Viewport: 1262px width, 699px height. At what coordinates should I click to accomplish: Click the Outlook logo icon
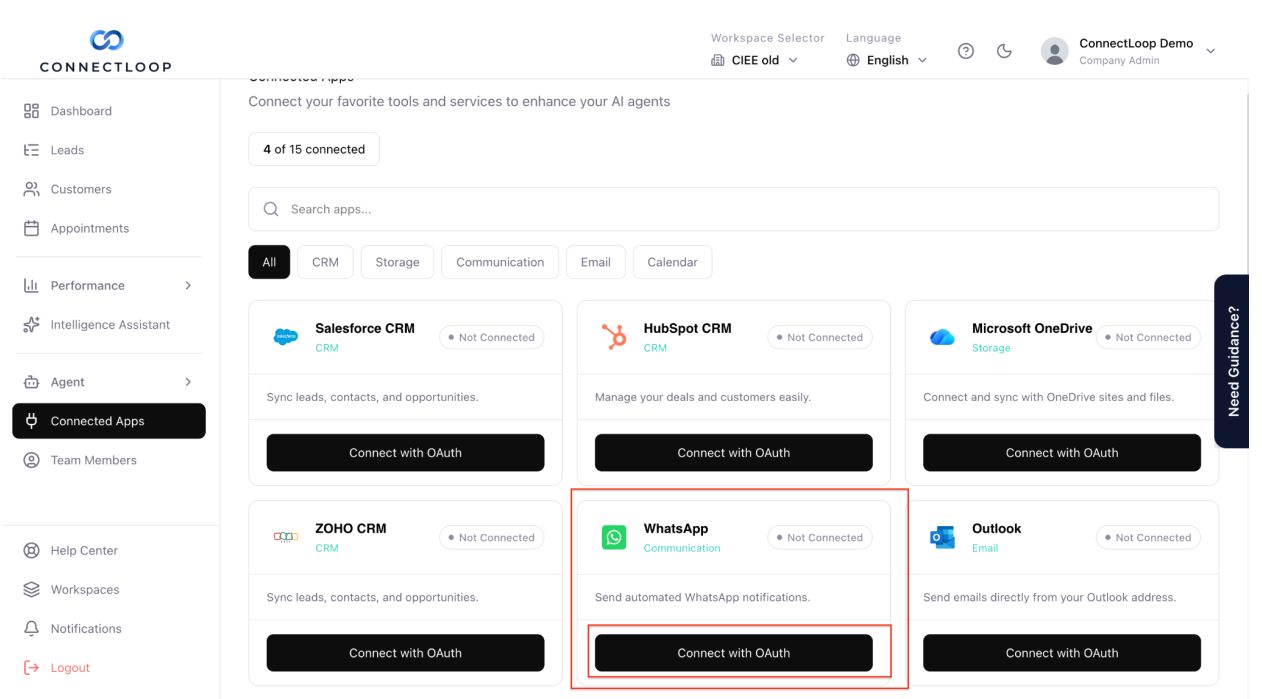click(x=942, y=537)
